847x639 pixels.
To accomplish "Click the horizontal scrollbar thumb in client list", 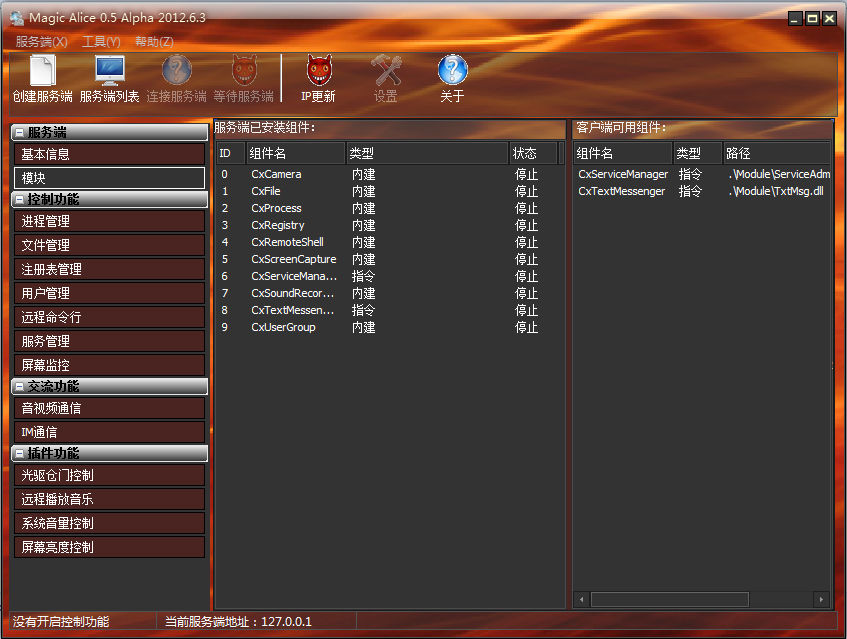I will [x=670, y=599].
